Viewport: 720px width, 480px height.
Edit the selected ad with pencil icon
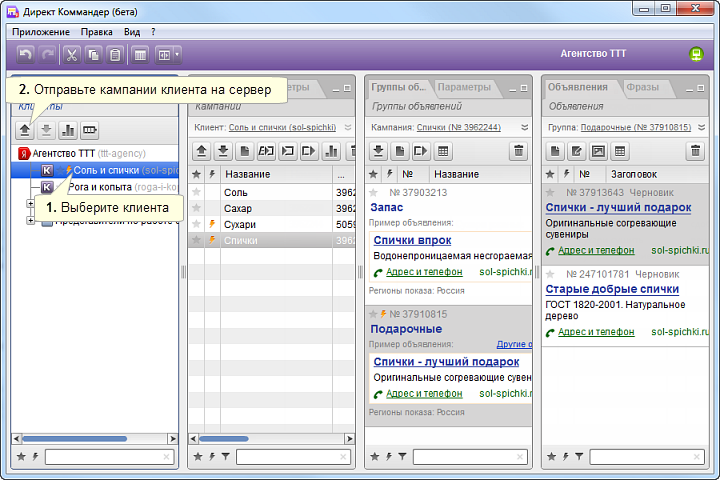(576, 151)
